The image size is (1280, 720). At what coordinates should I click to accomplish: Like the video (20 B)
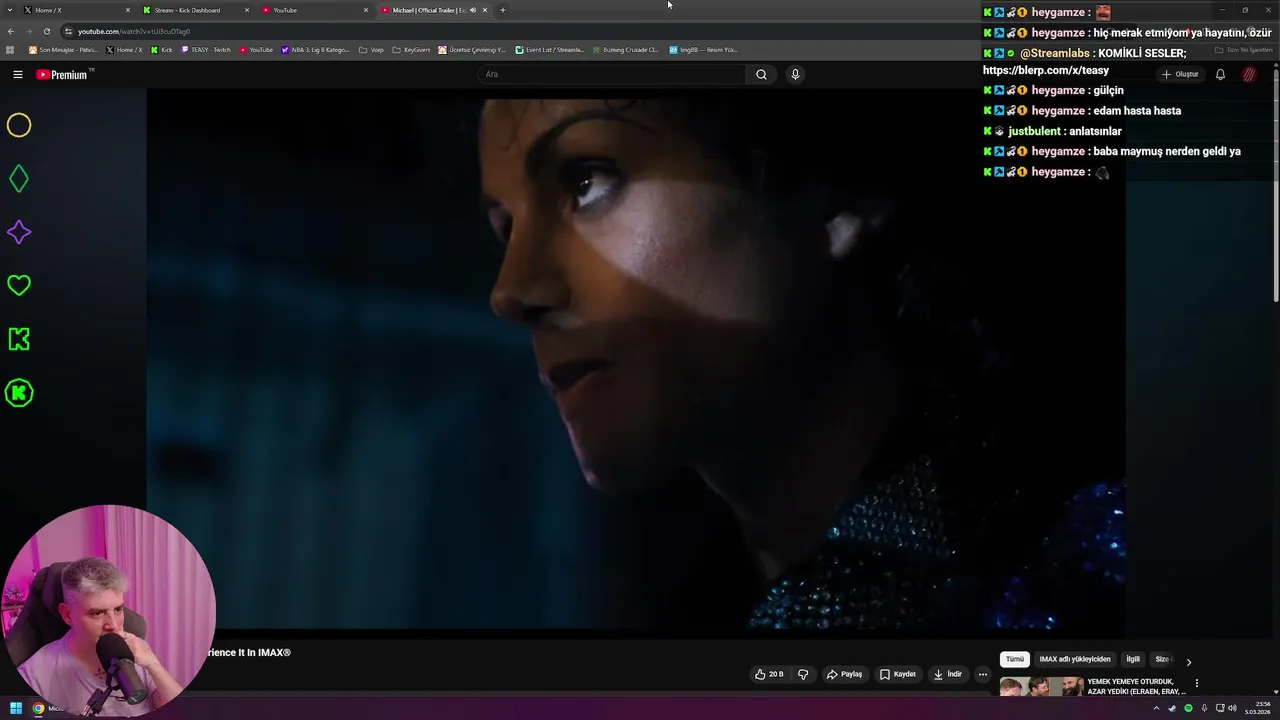point(769,674)
